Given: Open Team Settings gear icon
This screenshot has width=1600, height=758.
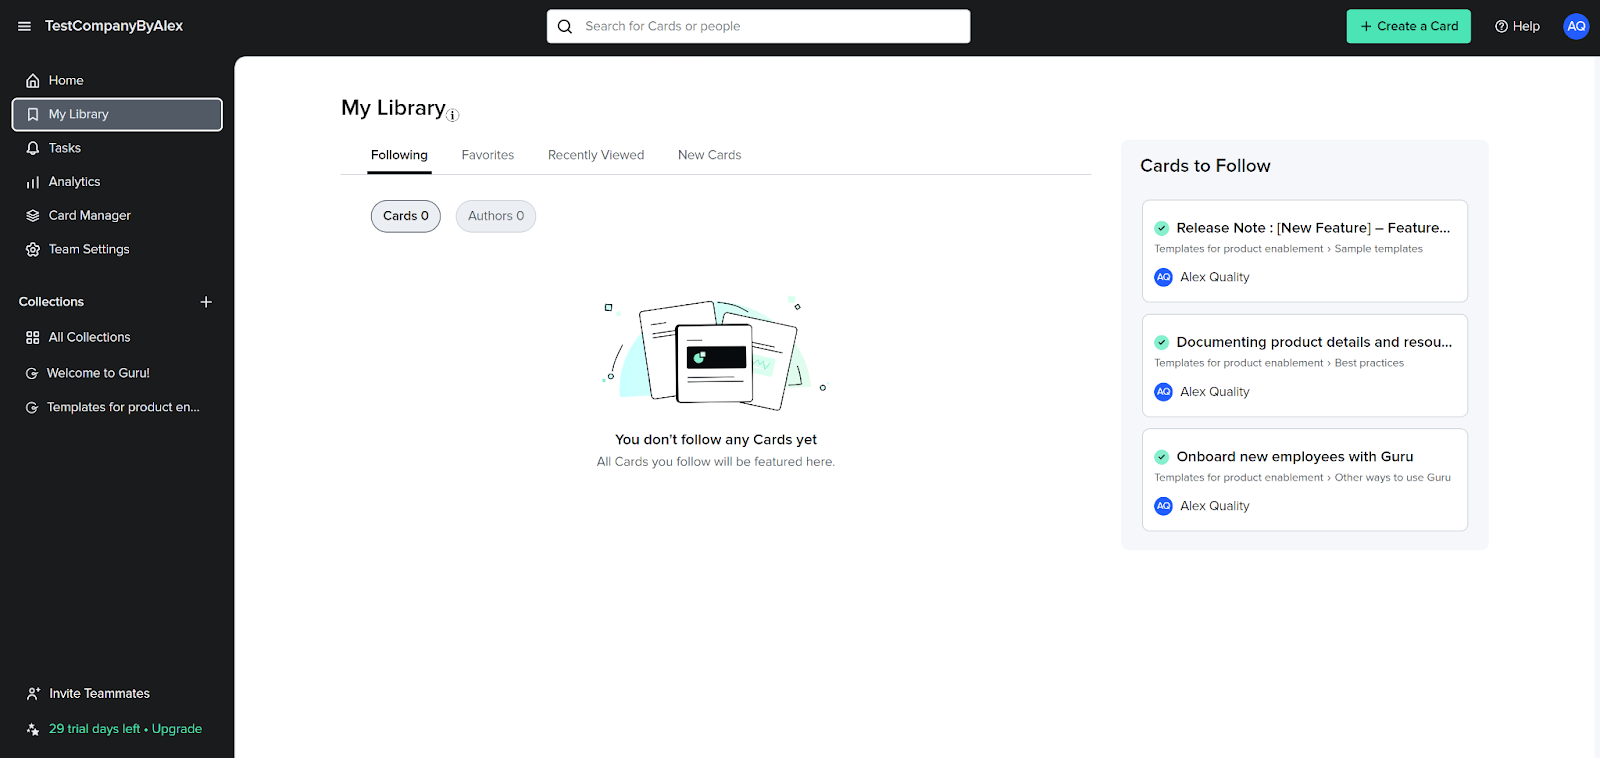Looking at the screenshot, I should tap(33, 250).
